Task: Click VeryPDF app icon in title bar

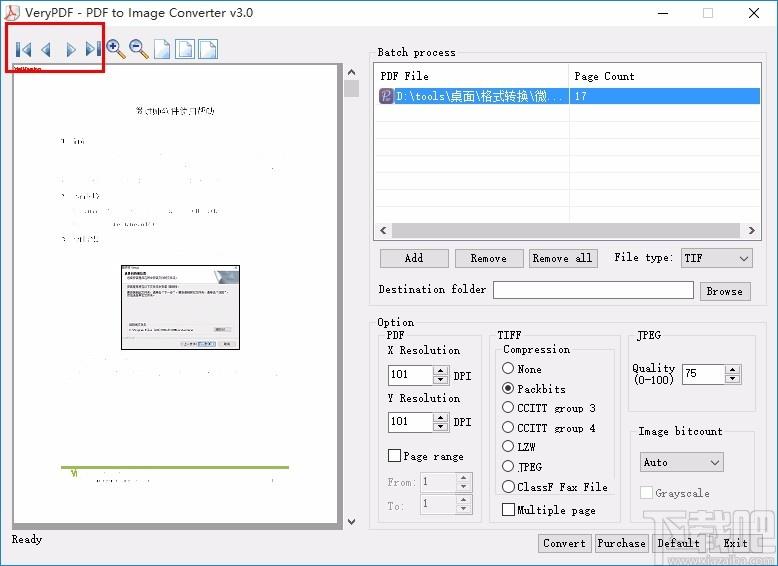Action: tap(12, 12)
